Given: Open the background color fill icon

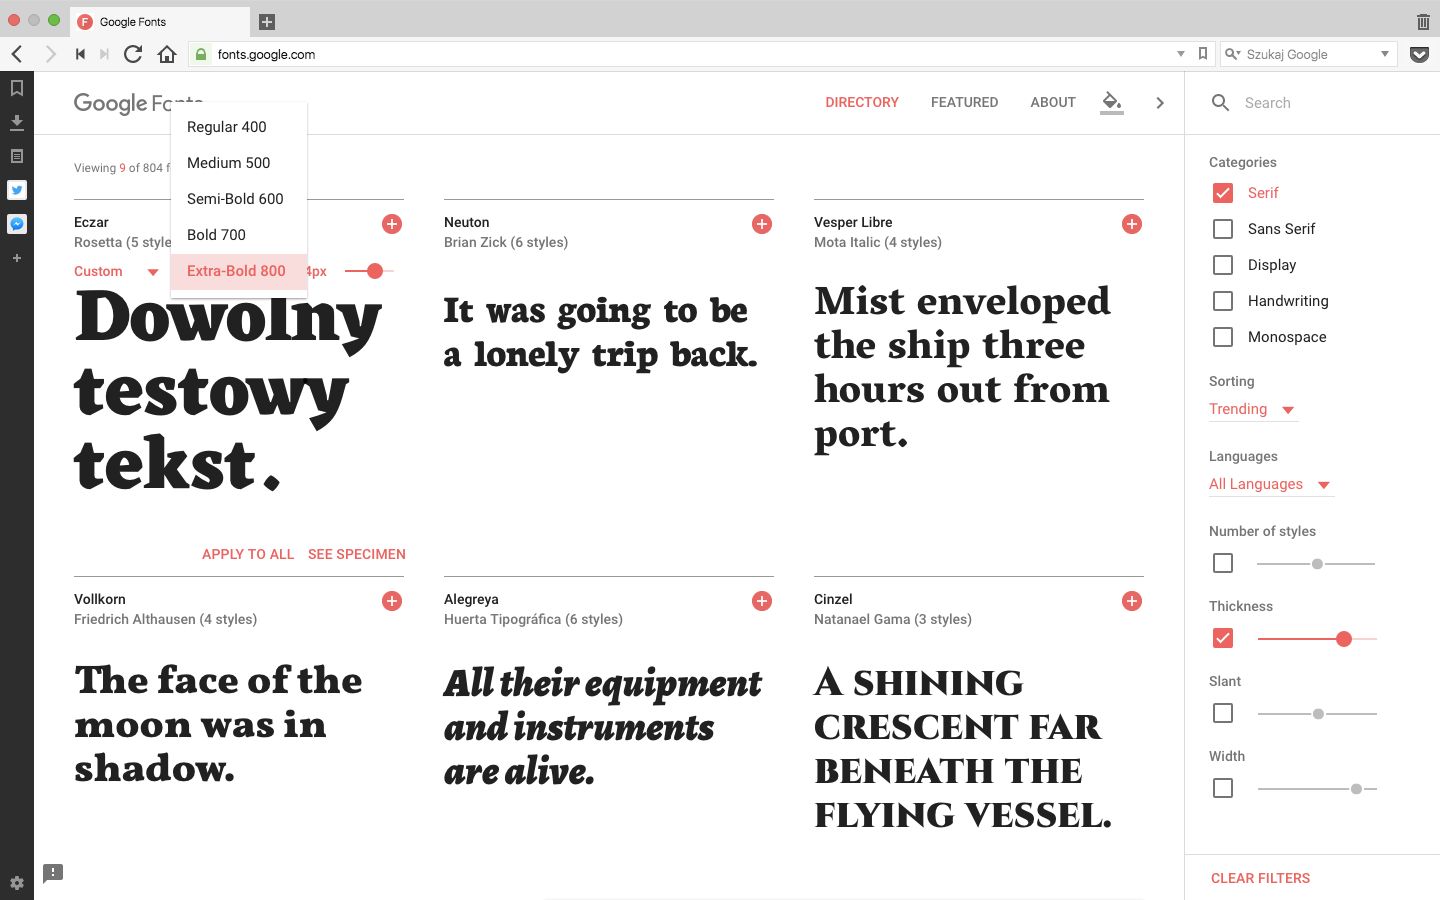Looking at the screenshot, I should pos(1112,102).
